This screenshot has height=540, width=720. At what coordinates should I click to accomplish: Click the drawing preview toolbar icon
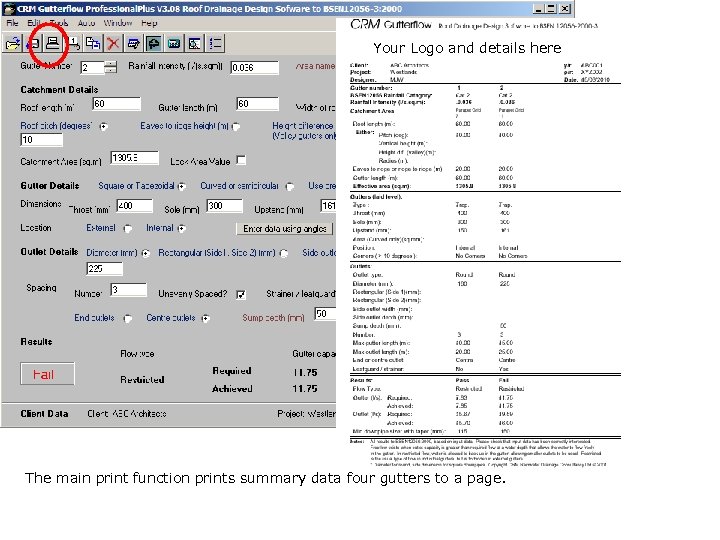tap(194, 44)
